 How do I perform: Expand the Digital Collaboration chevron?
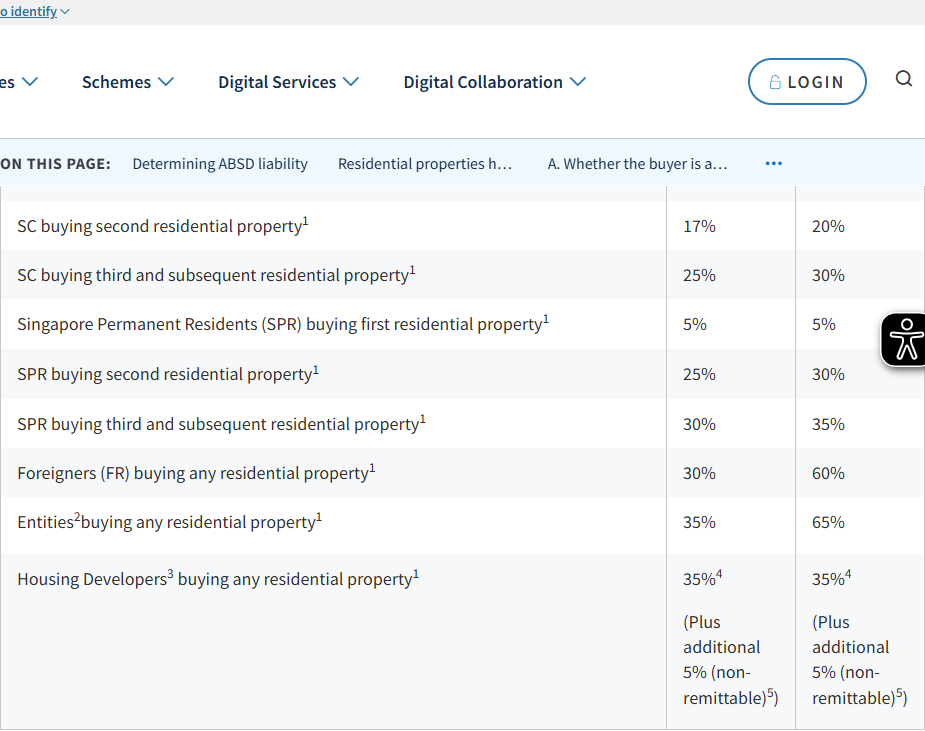(578, 81)
